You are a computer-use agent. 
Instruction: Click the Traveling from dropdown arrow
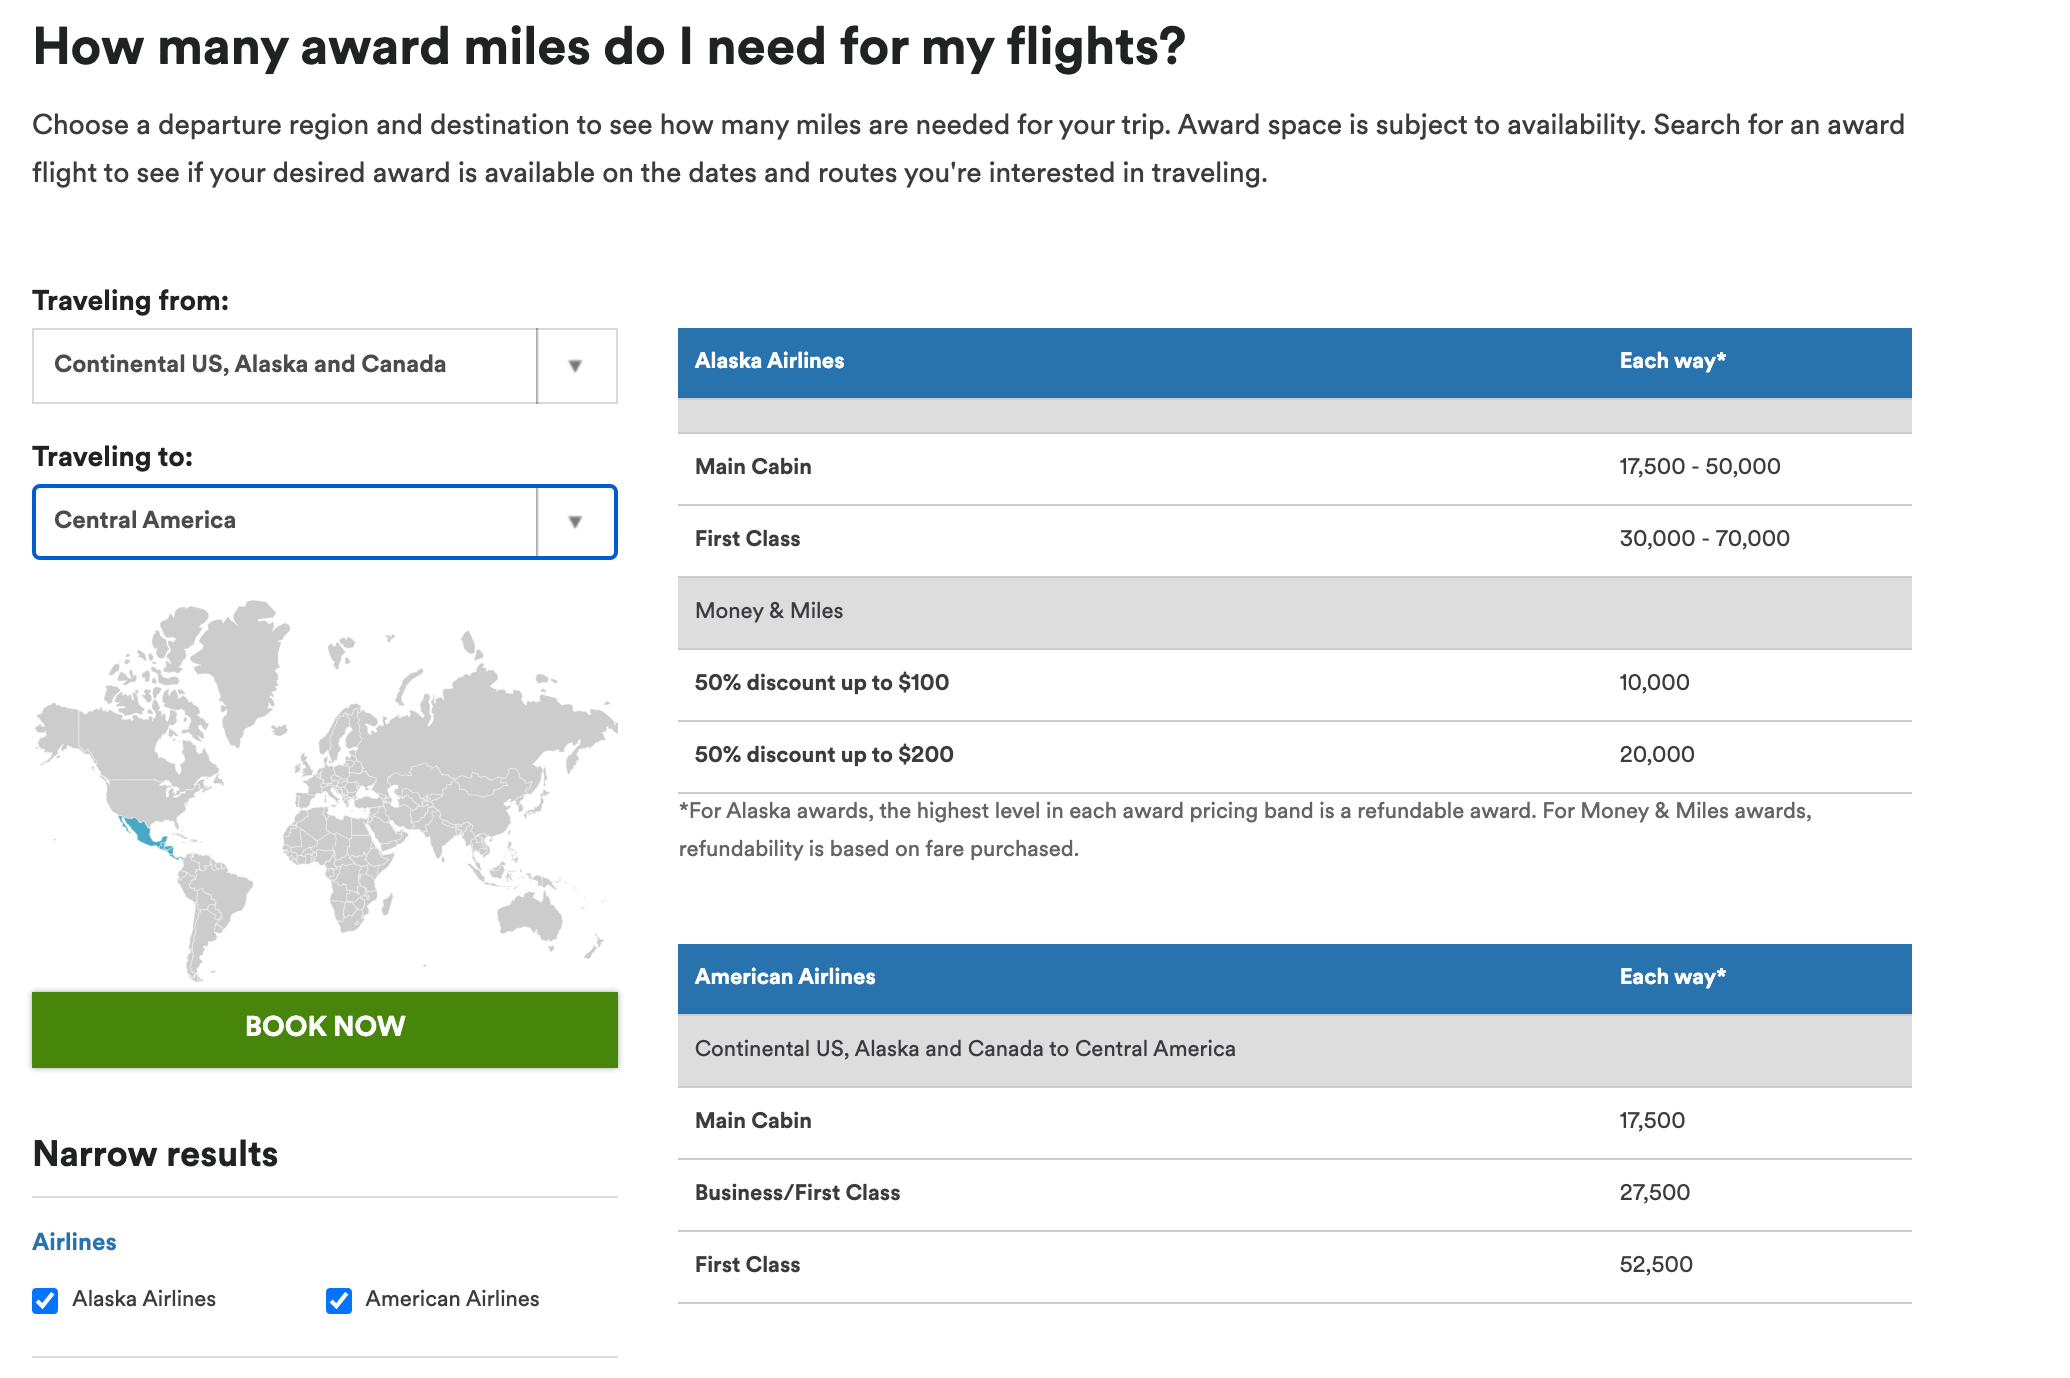click(x=575, y=366)
